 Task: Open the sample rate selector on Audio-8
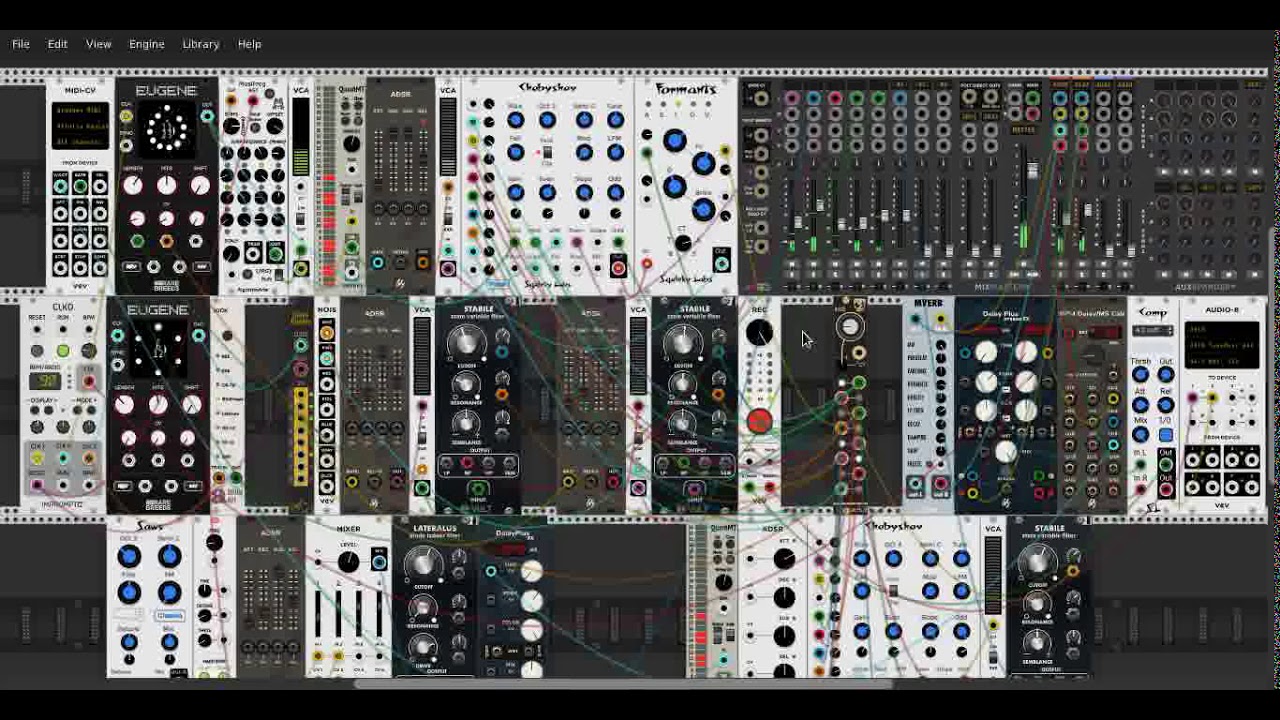tap(1224, 359)
